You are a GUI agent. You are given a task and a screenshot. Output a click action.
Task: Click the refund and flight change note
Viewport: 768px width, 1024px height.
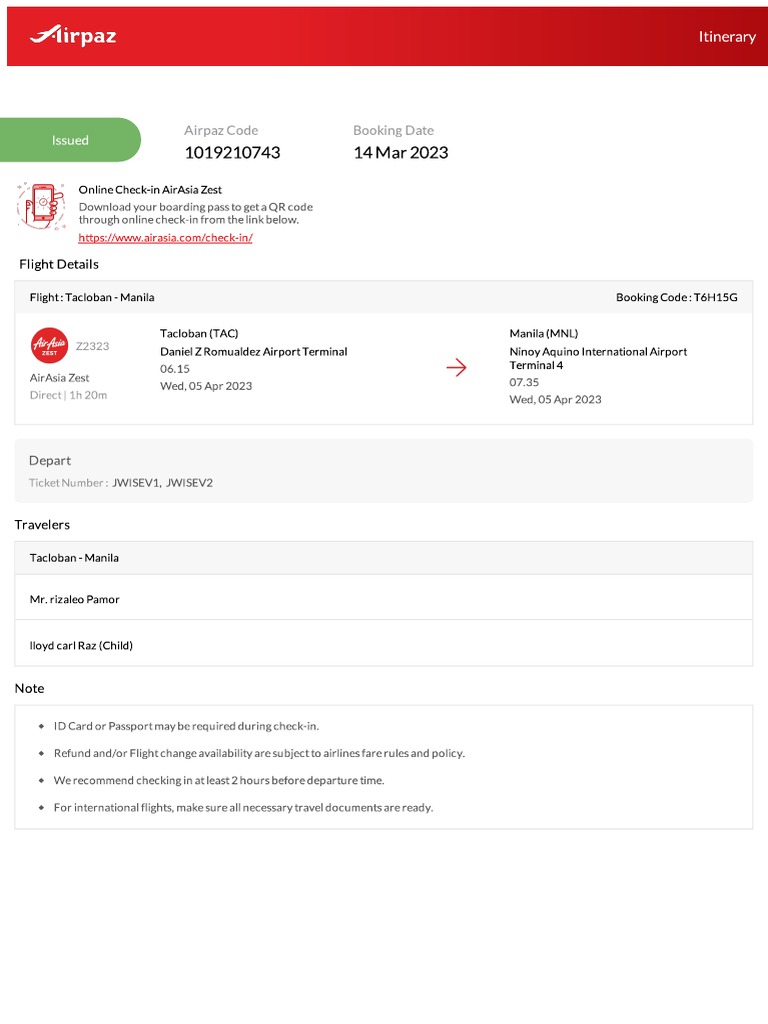coord(259,754)
